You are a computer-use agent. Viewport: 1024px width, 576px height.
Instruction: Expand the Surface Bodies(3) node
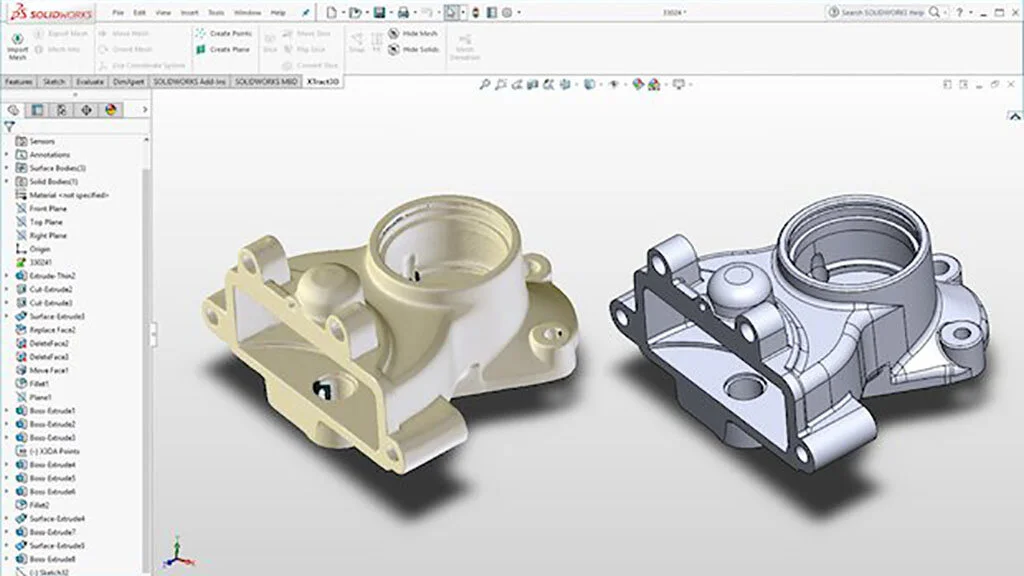click(7, 168)
